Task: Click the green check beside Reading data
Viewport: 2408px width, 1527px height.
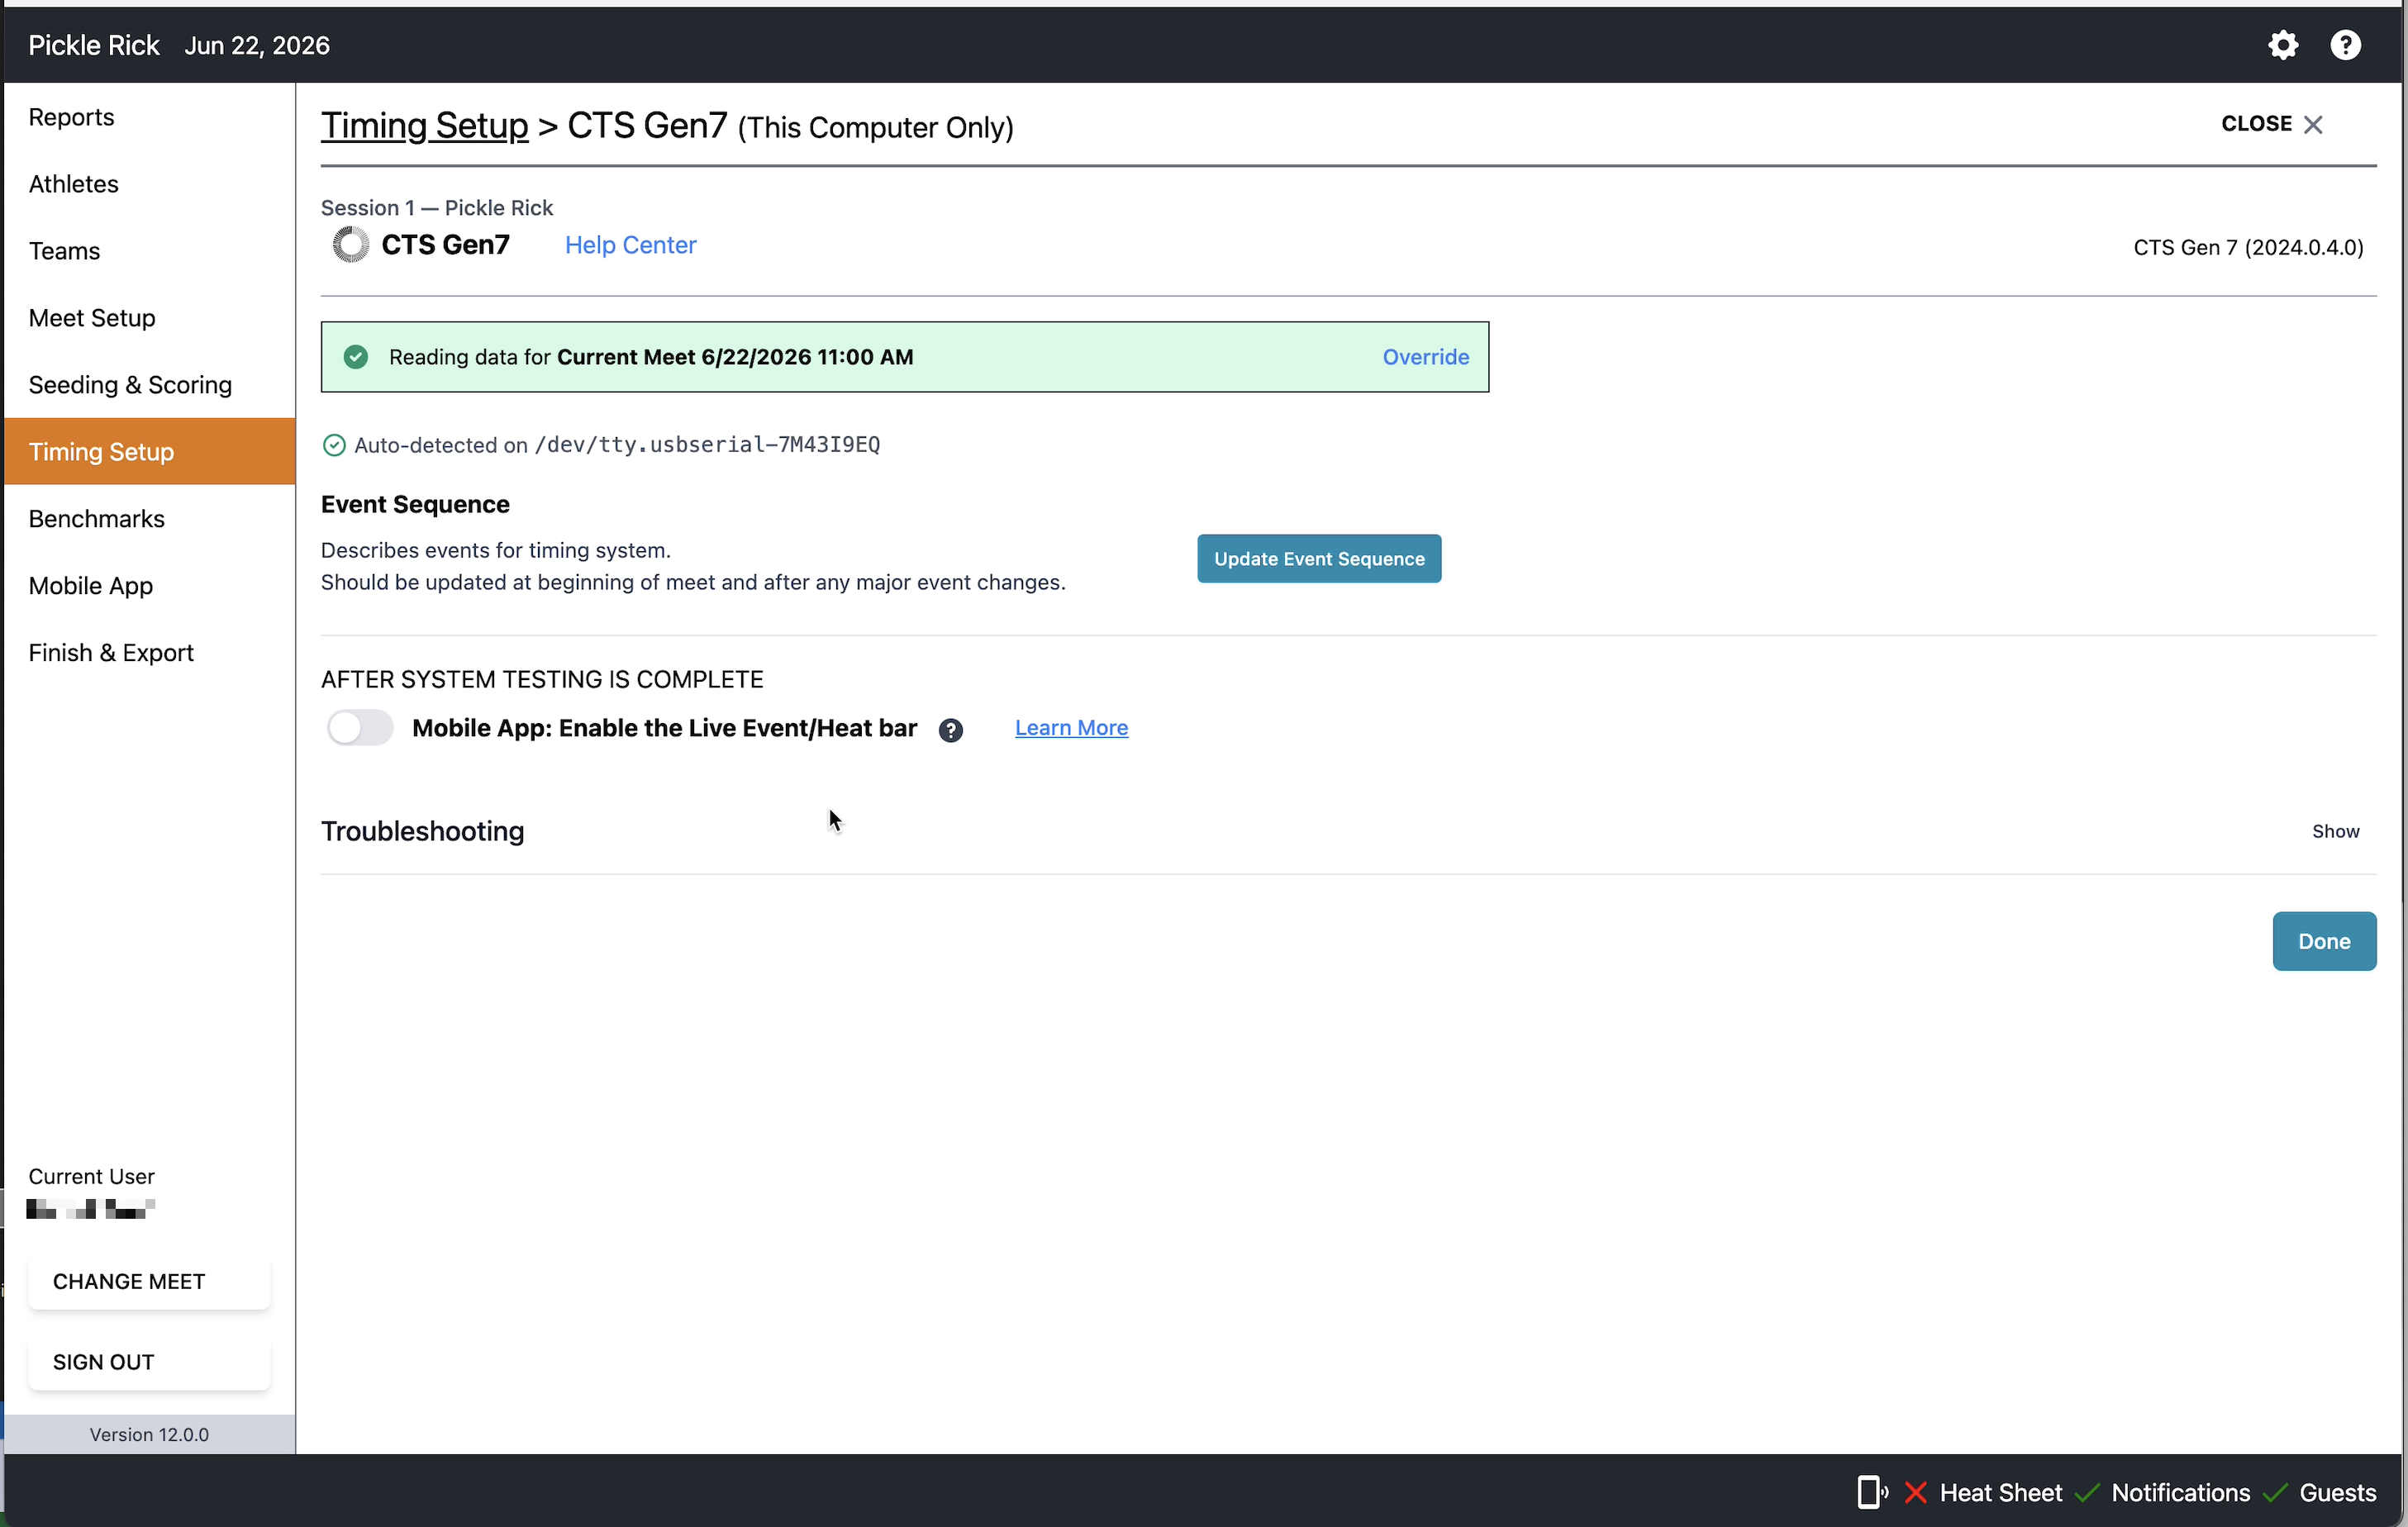Action: point(356,357)
